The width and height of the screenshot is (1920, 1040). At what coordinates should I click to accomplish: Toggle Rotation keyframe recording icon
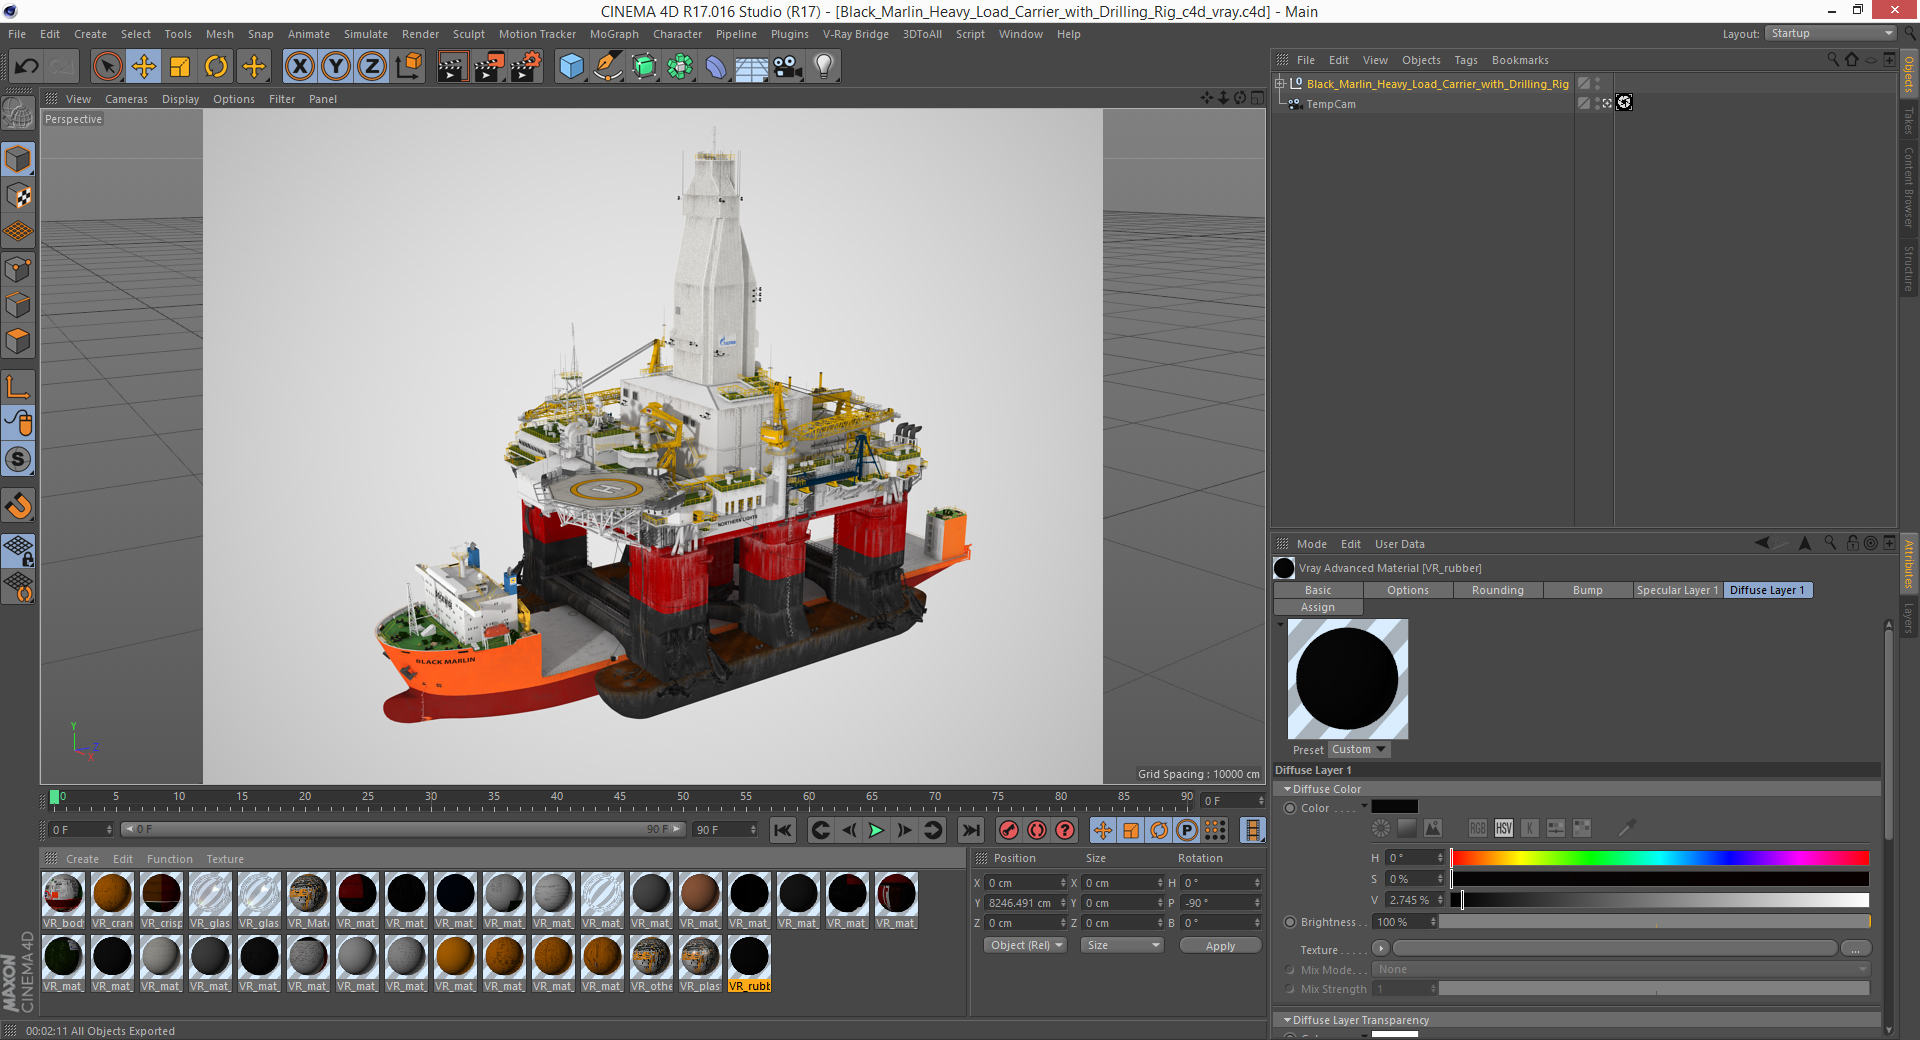click(1159, 830)
